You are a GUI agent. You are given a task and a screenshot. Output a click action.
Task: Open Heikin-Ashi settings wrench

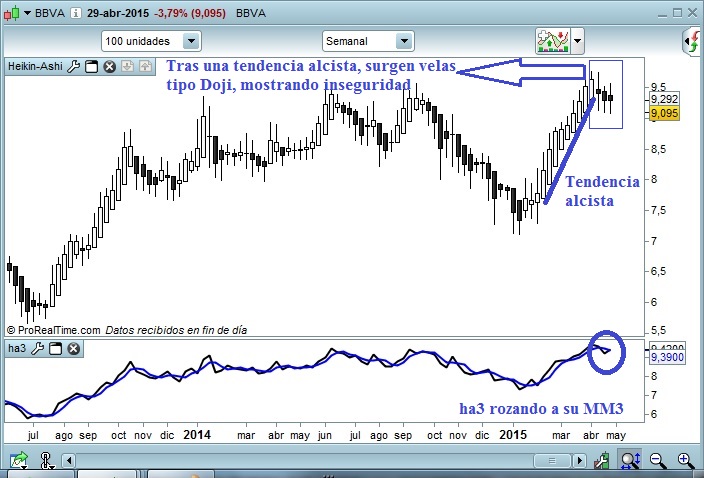(x=74, y=66)
